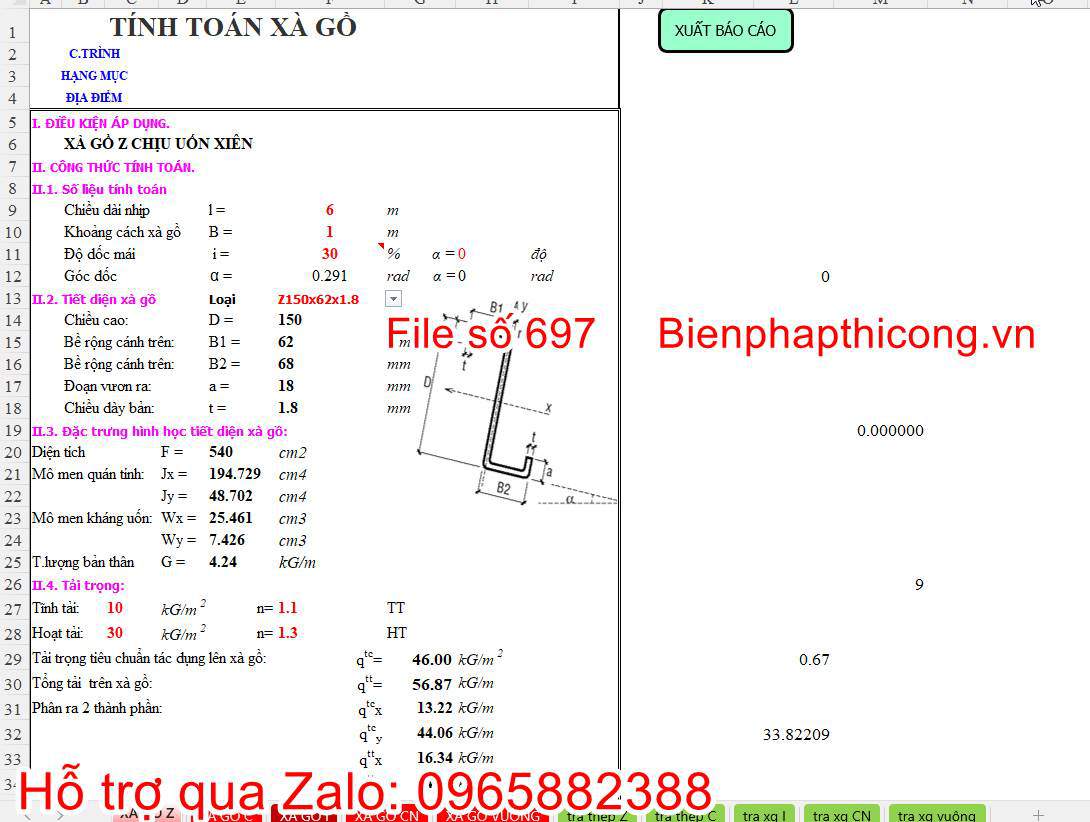Screen dimensions: 1090x822
Task: Click the XUẤT BÁO CÁO button
Action: pos(725,30)
